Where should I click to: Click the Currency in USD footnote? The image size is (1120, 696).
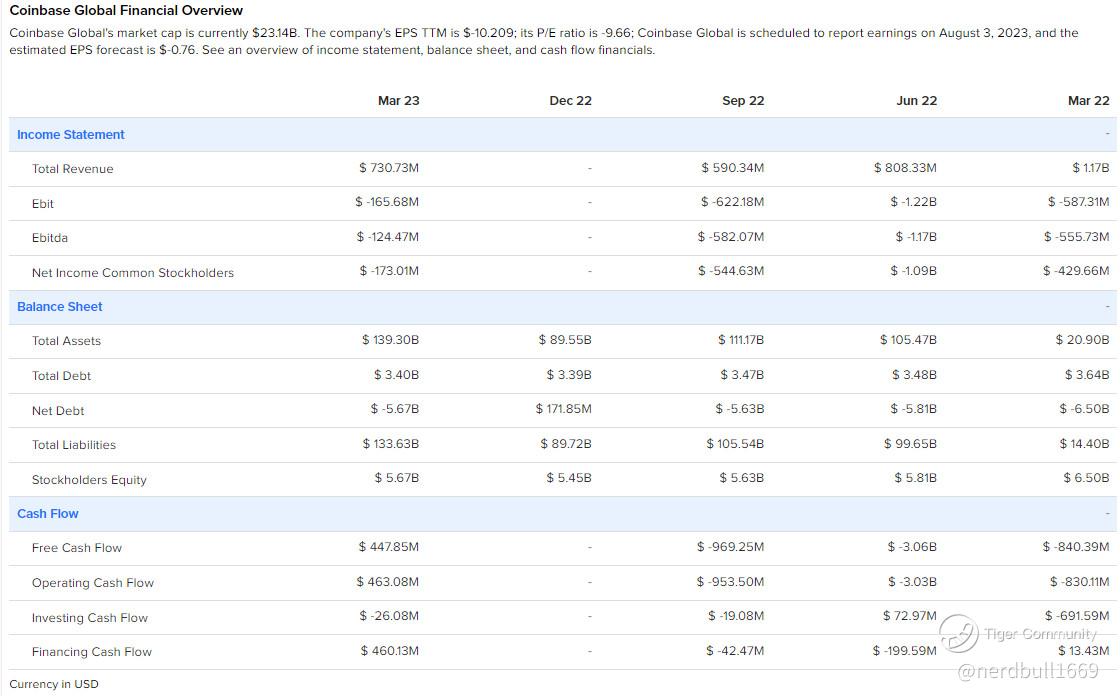click(54, 685)
